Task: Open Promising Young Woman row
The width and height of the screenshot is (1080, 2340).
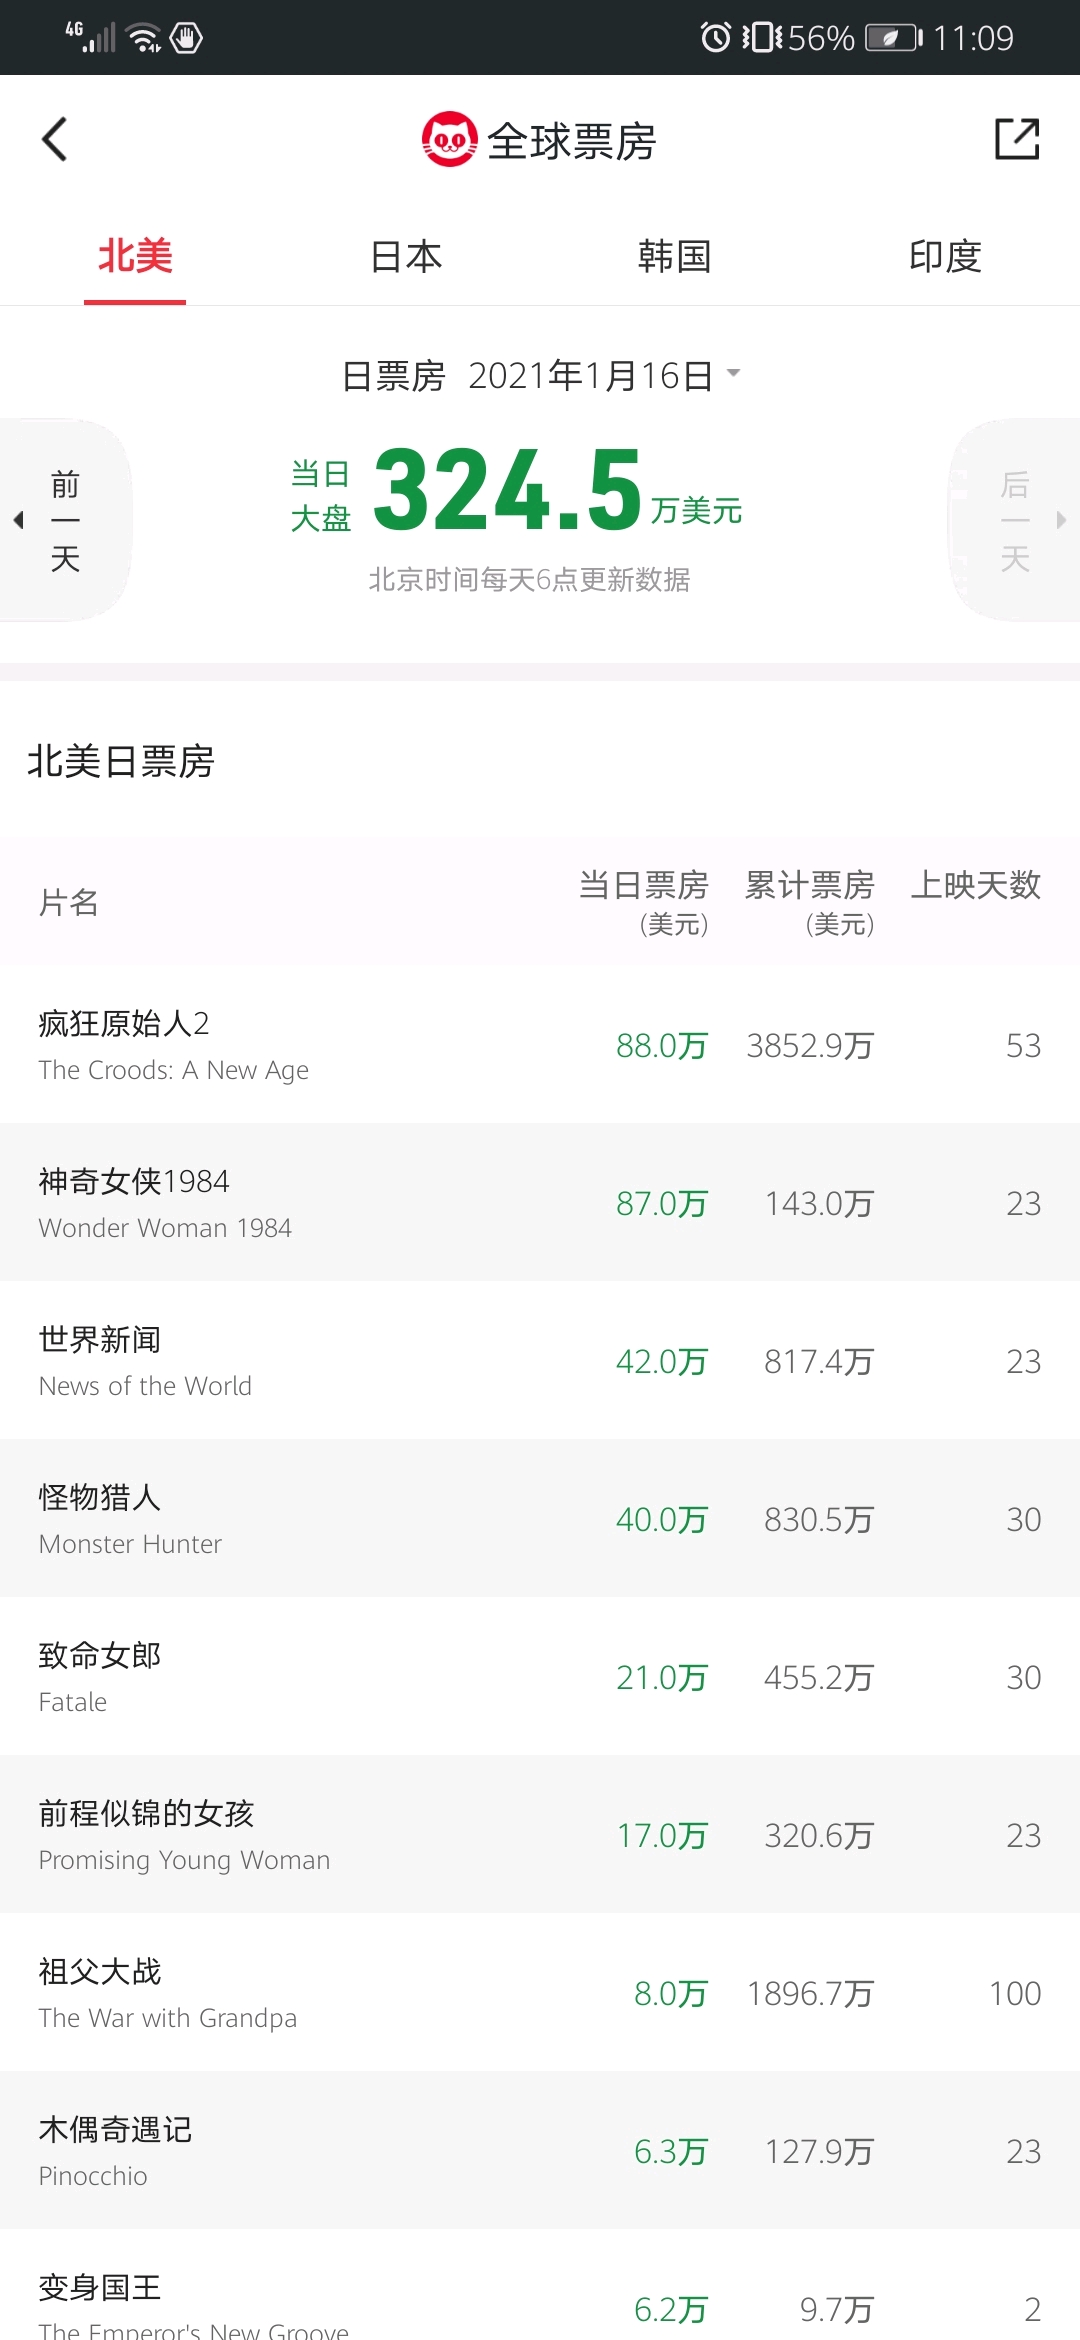Action: pyautogui.click(x=540, y=1835)
